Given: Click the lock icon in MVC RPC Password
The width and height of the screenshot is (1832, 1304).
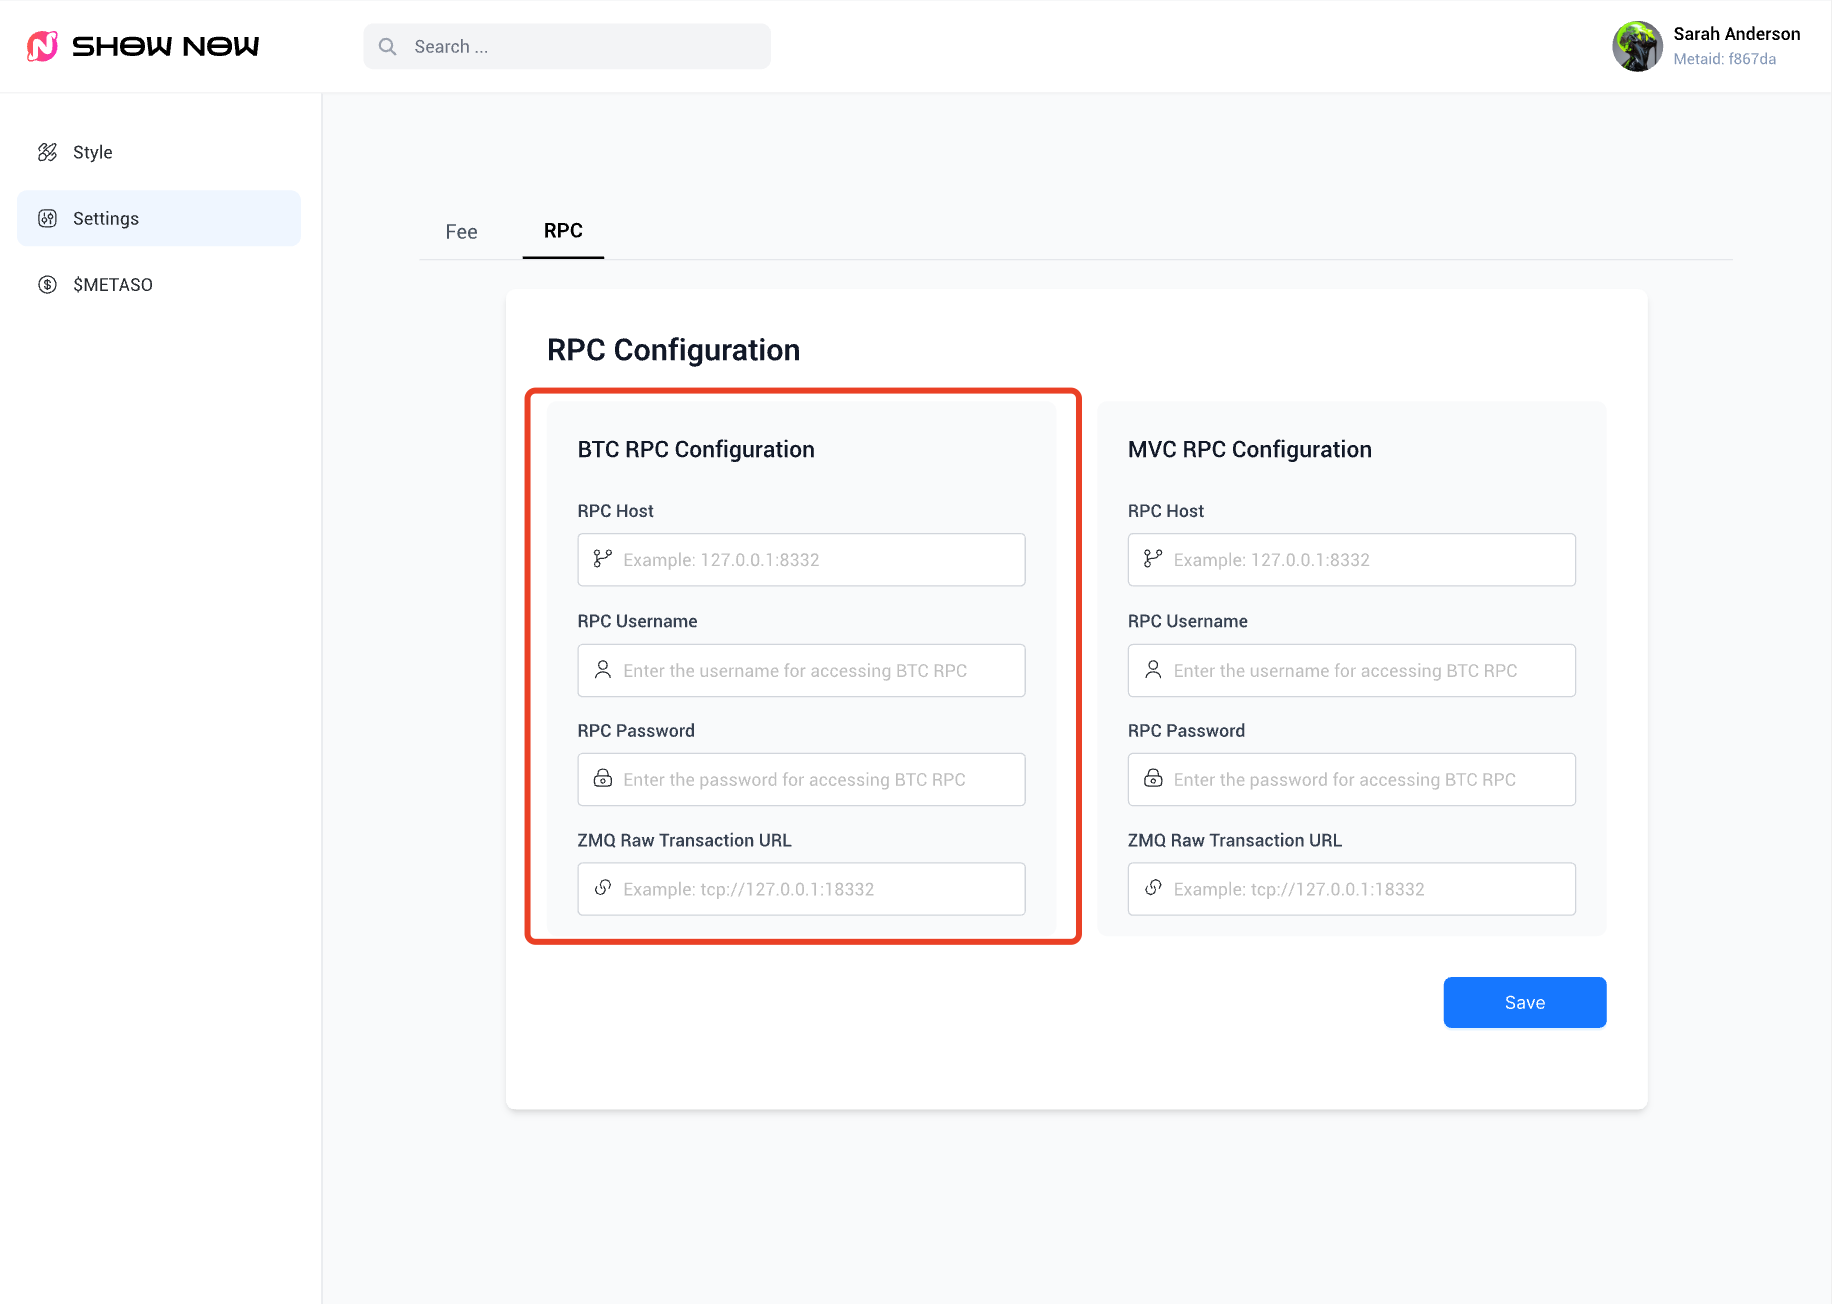Looking at the screenshot, I should (1153, 779).
